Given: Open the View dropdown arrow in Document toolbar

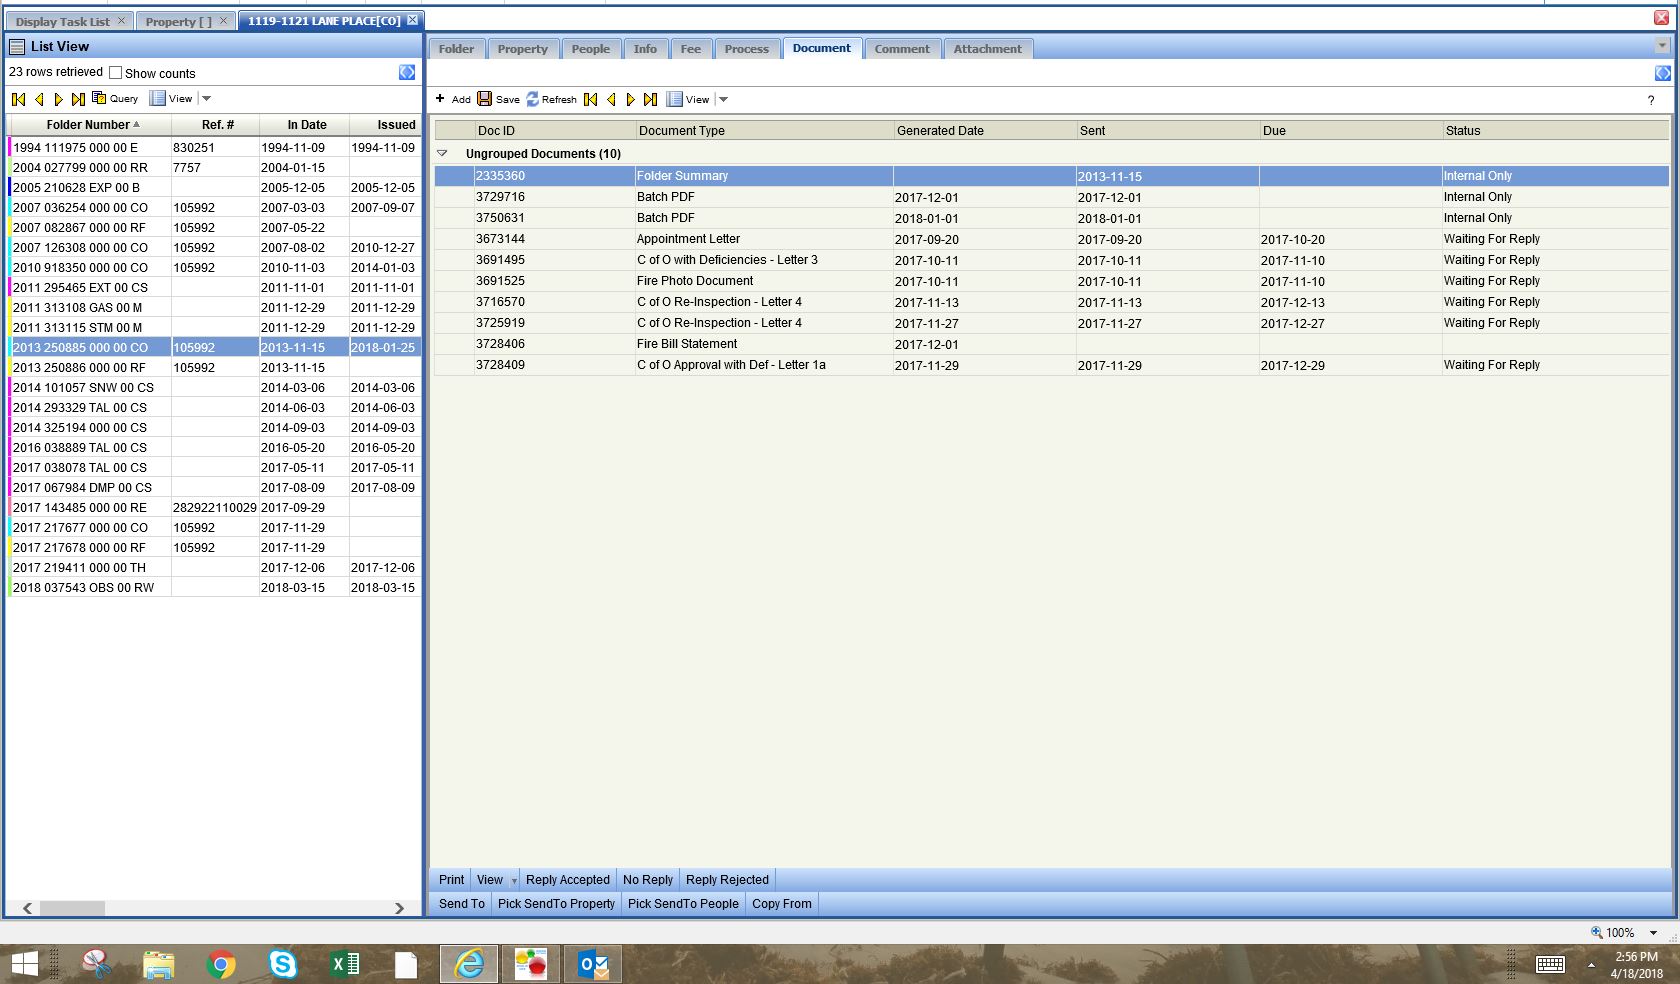Looking at the screenshot, I should point(723,99).
